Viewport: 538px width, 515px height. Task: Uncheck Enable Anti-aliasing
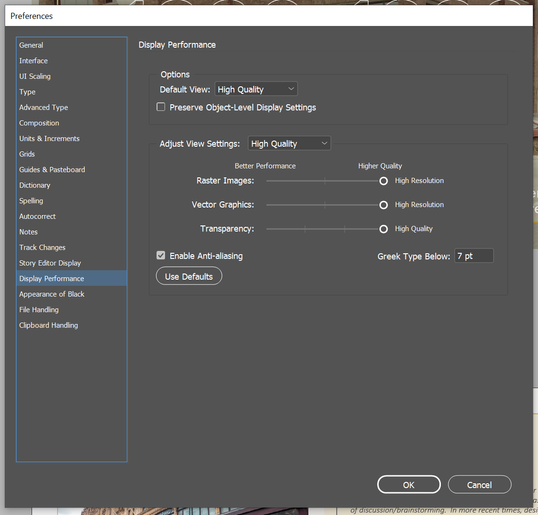click(161, 255)
